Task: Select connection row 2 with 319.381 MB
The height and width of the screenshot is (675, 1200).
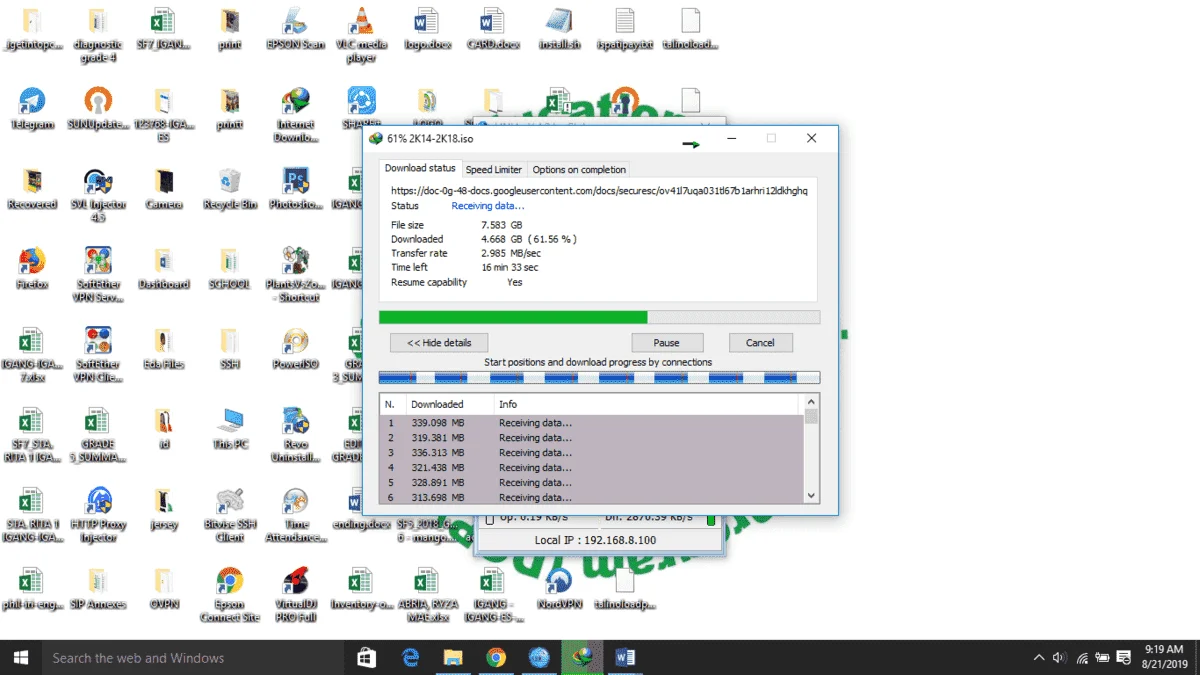Action: point(593,437)
